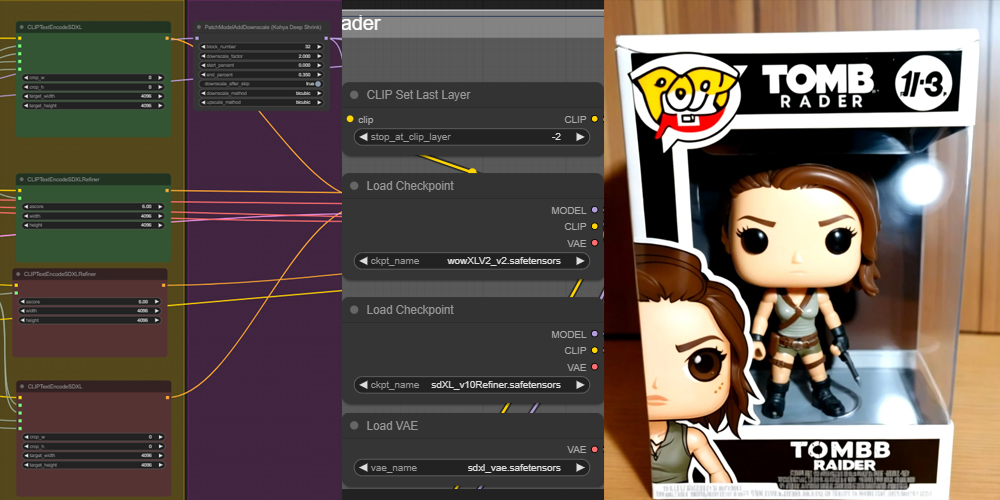Increase target_width in green CLIPTextEncodeSDXL node
The height and width of the screenshot is (500, 1000).
pyautogui.click(x=160, y=96)
